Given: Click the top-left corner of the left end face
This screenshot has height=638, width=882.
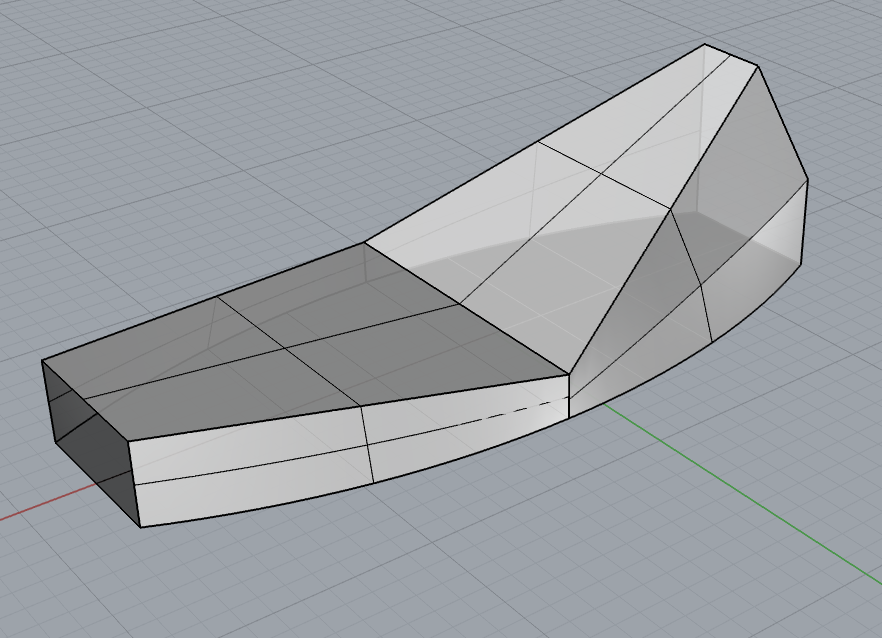Looking at the screenshot, I should point(42,361).
